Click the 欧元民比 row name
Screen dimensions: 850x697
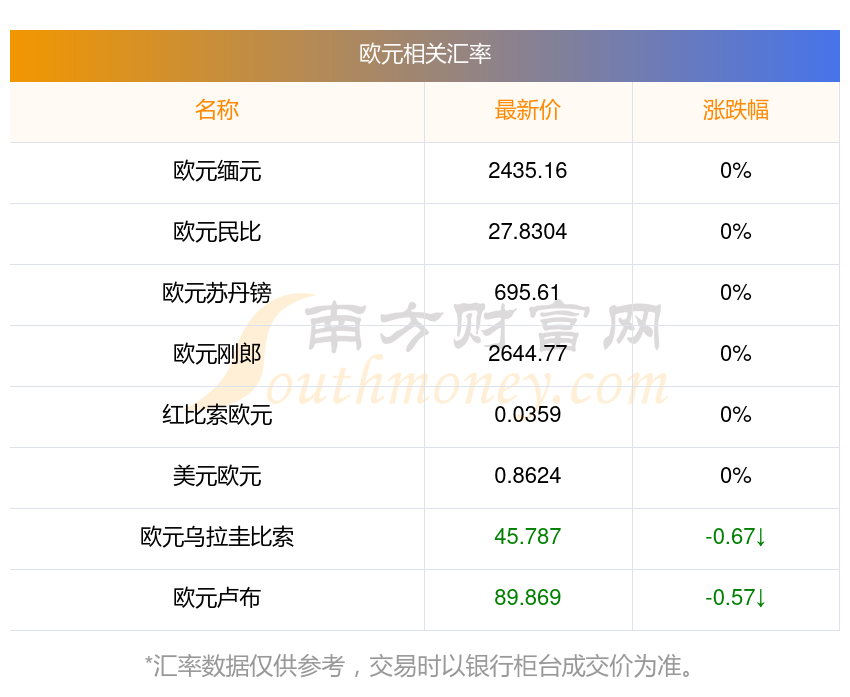[x=217, y=232]
